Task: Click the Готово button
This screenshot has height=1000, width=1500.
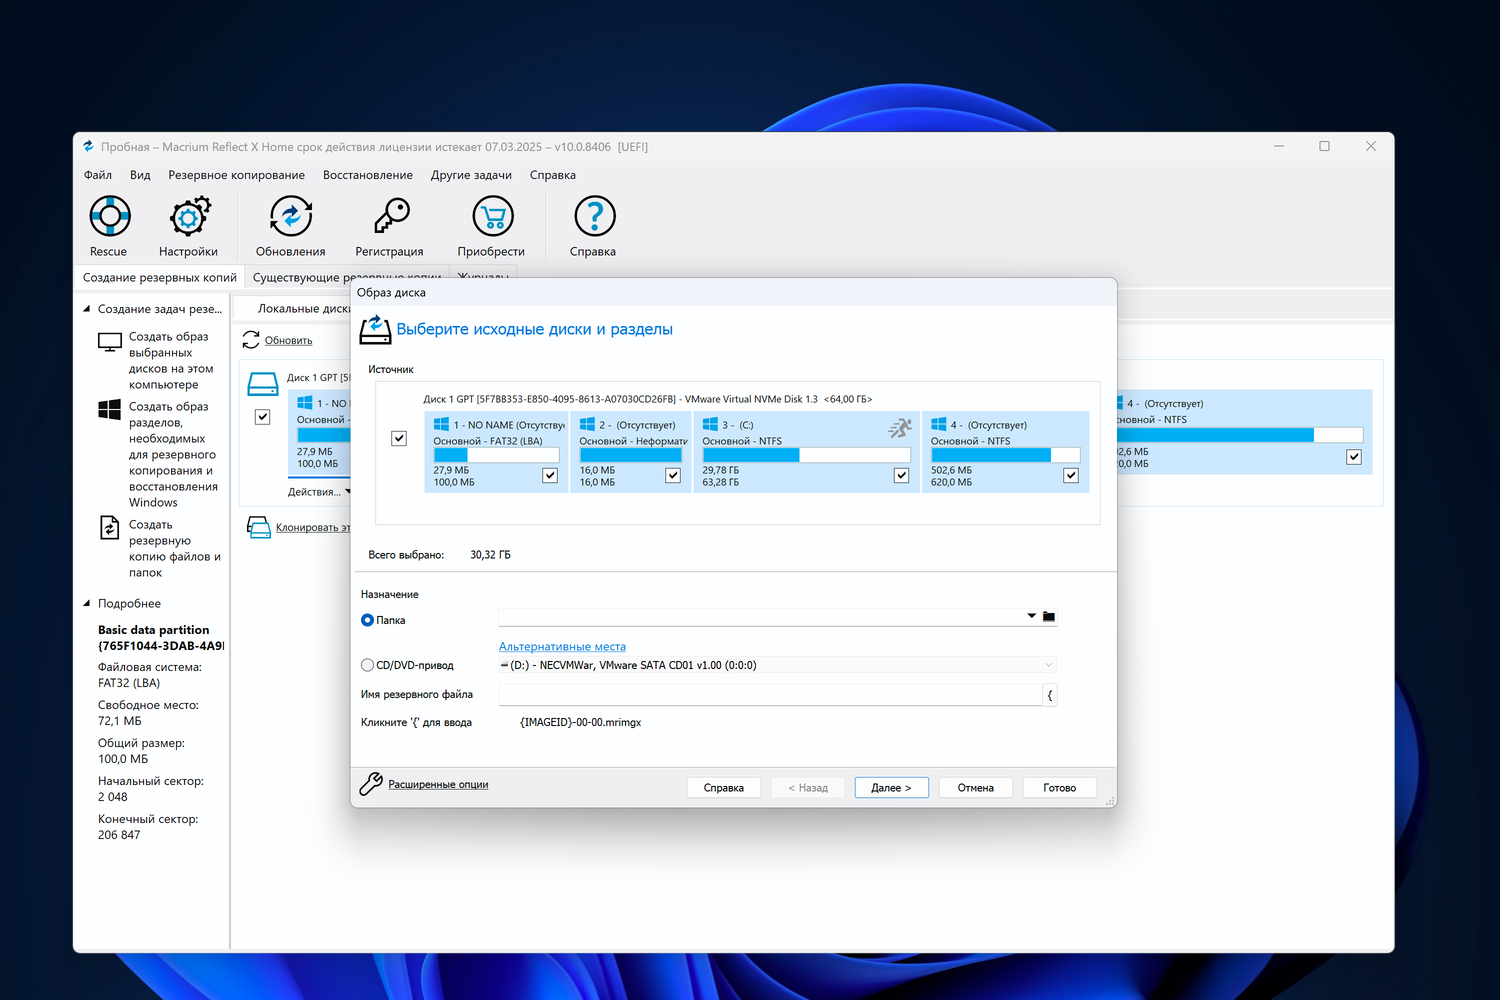Action: [x=1060, y=788]
